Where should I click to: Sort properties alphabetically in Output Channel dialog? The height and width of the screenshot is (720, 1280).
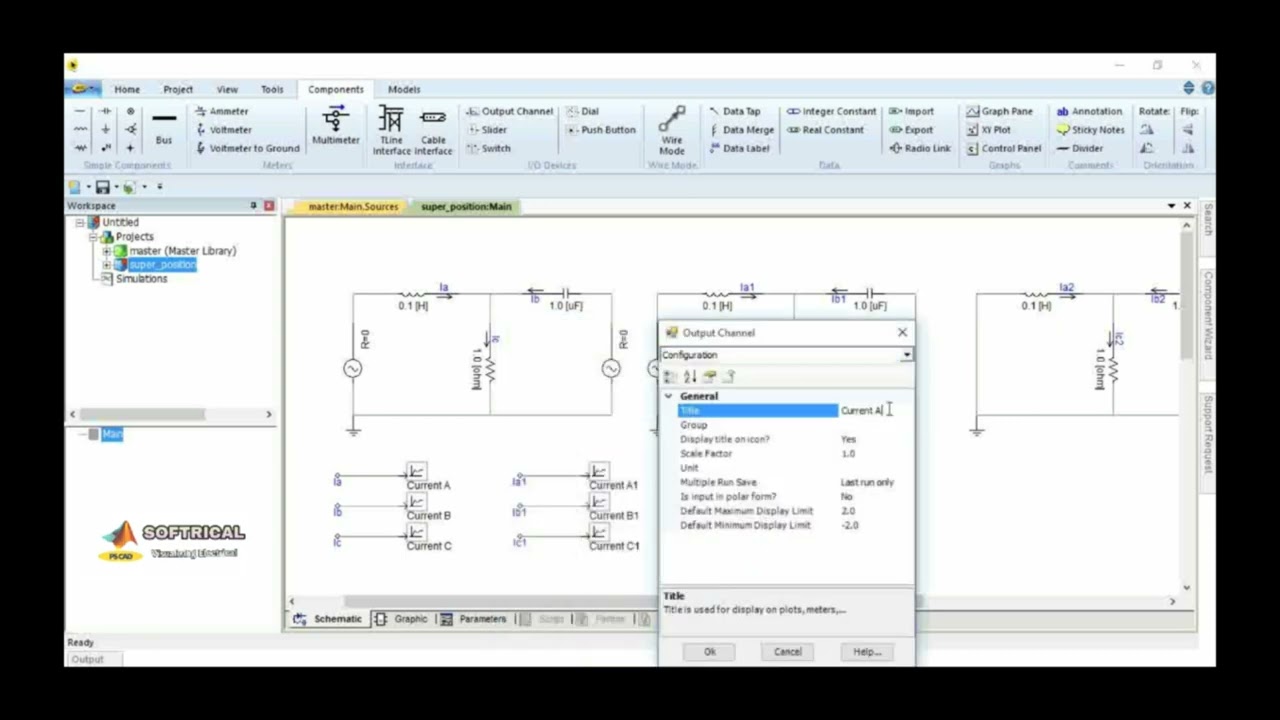click(690, 376)
